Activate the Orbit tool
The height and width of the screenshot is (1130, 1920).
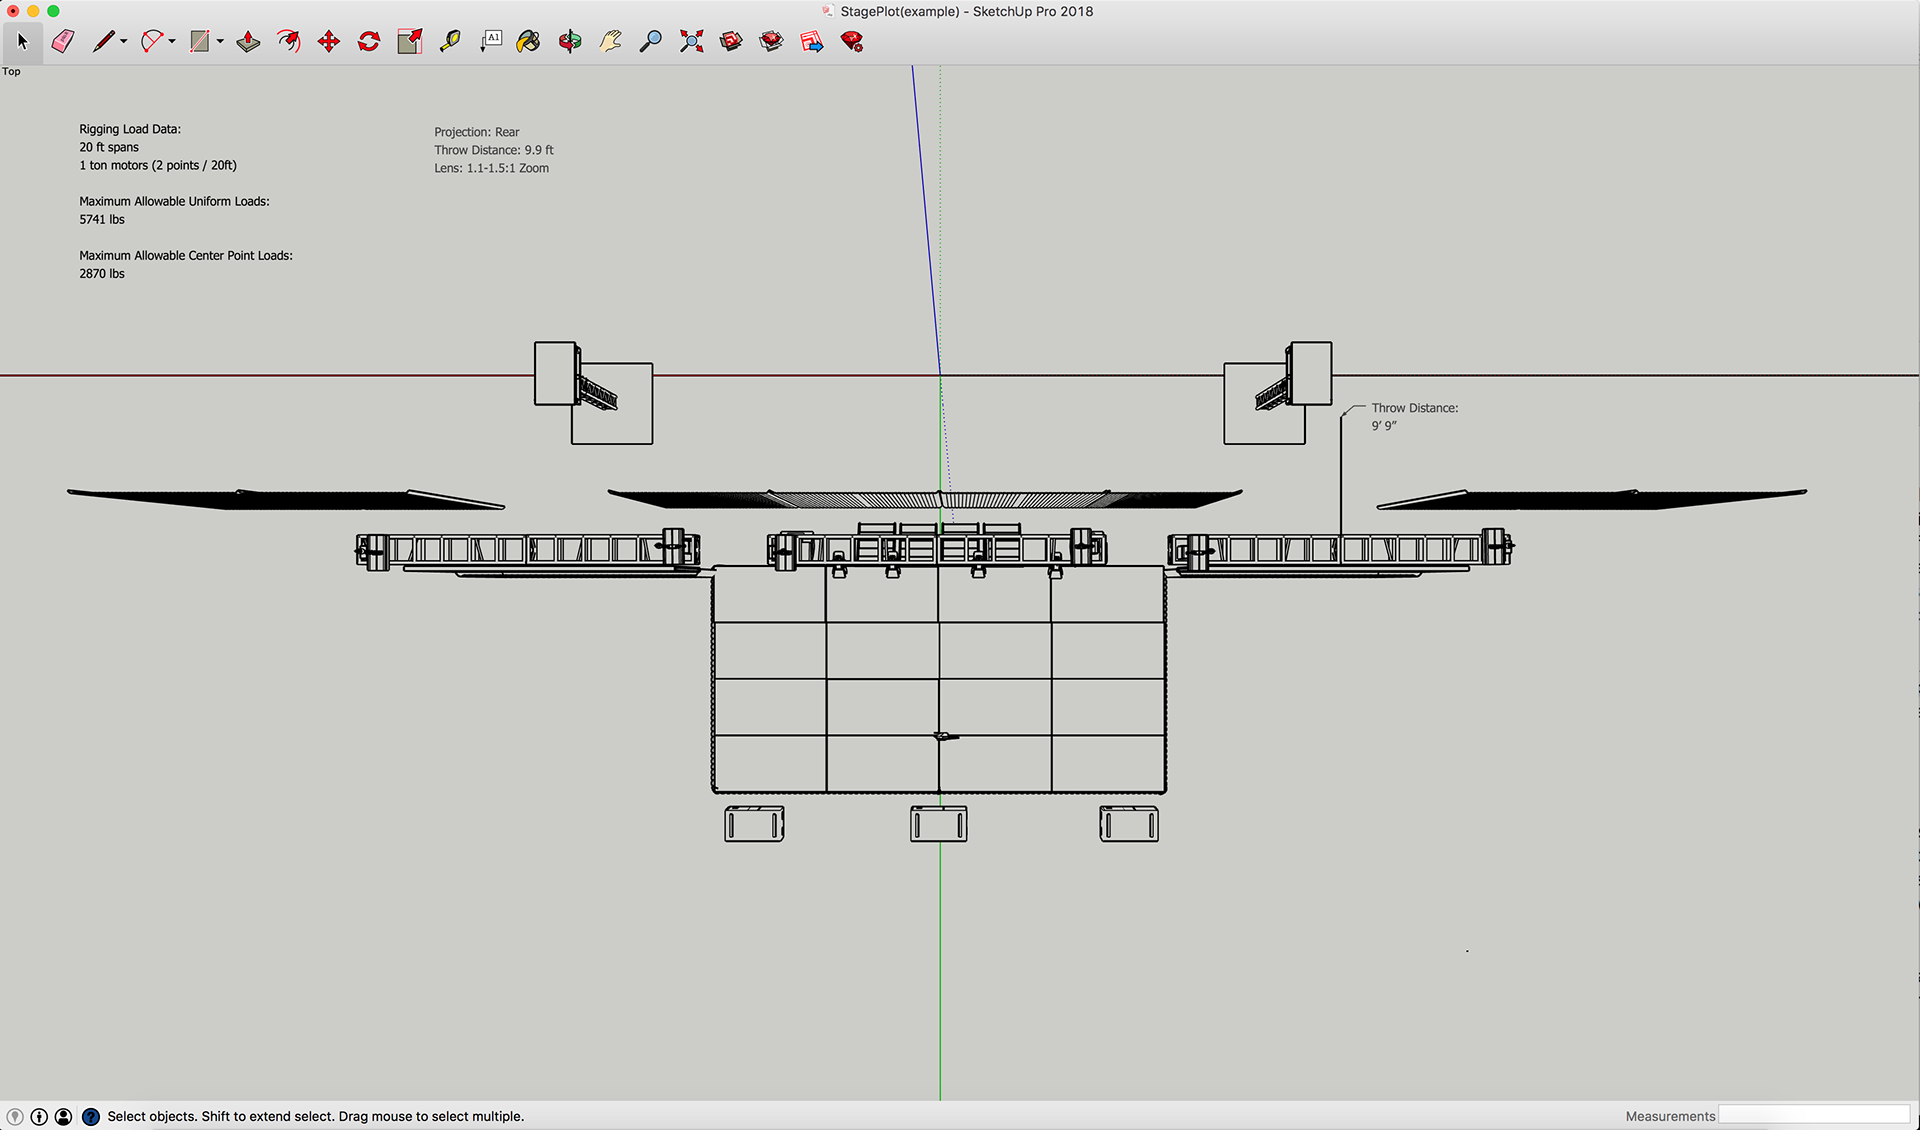570,41
